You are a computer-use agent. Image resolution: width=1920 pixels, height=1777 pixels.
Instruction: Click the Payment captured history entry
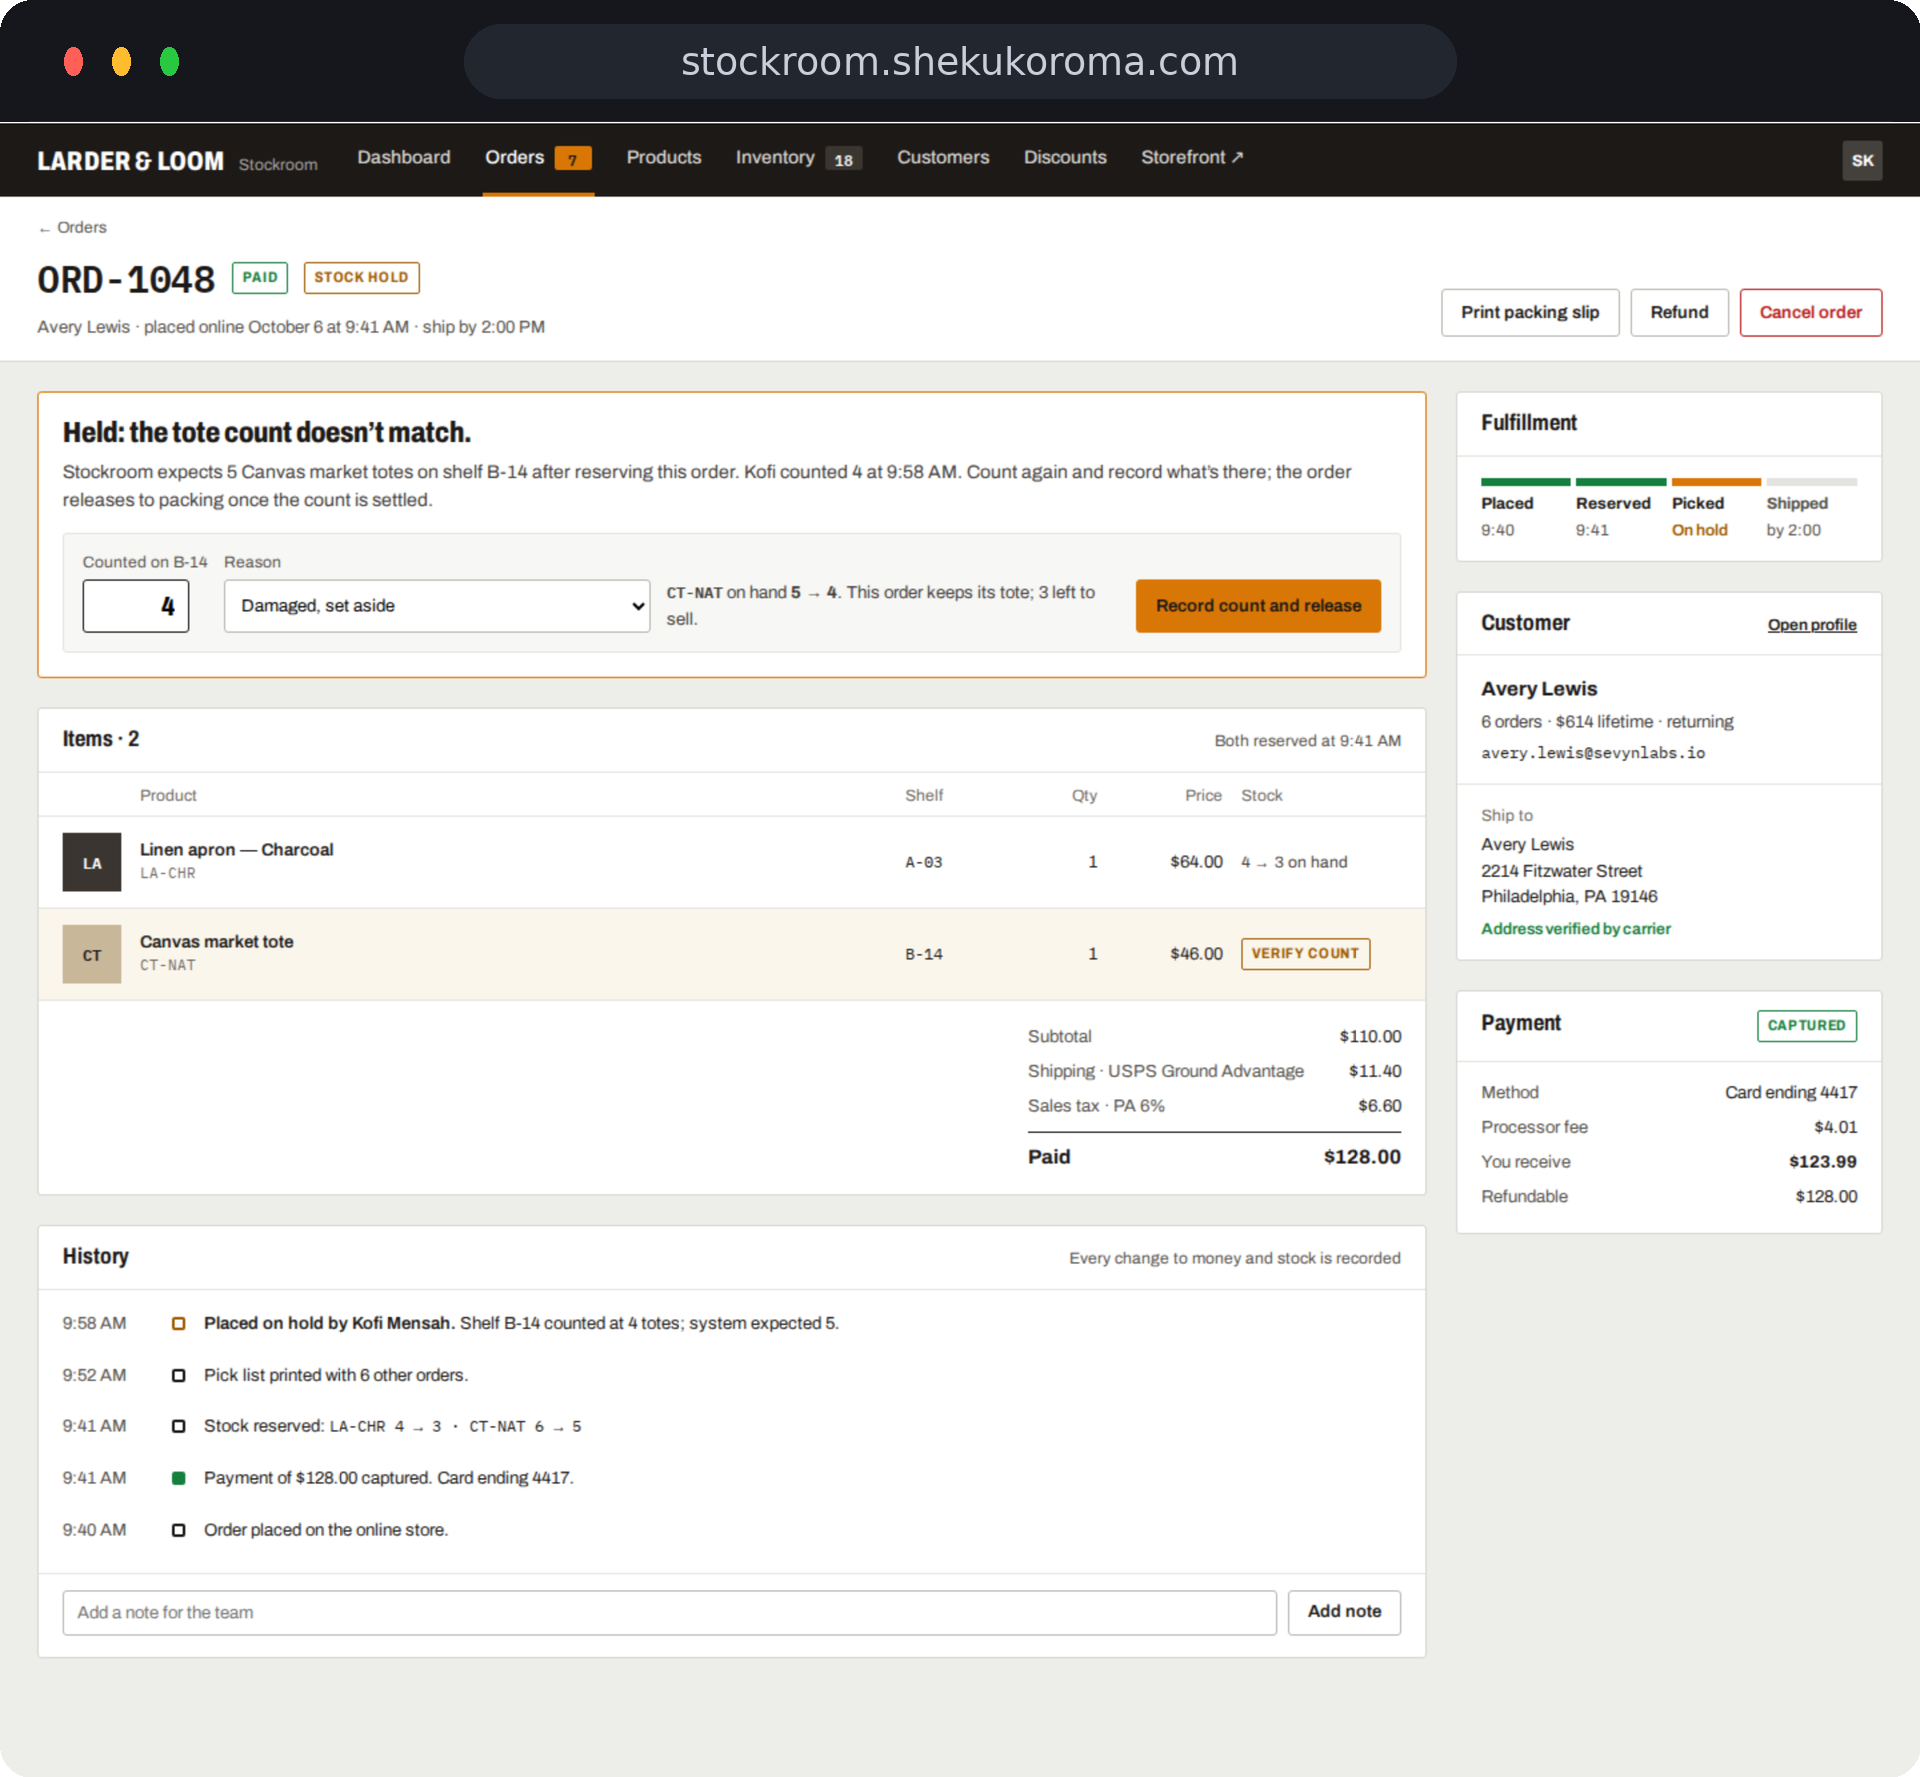pos(731,1478)
